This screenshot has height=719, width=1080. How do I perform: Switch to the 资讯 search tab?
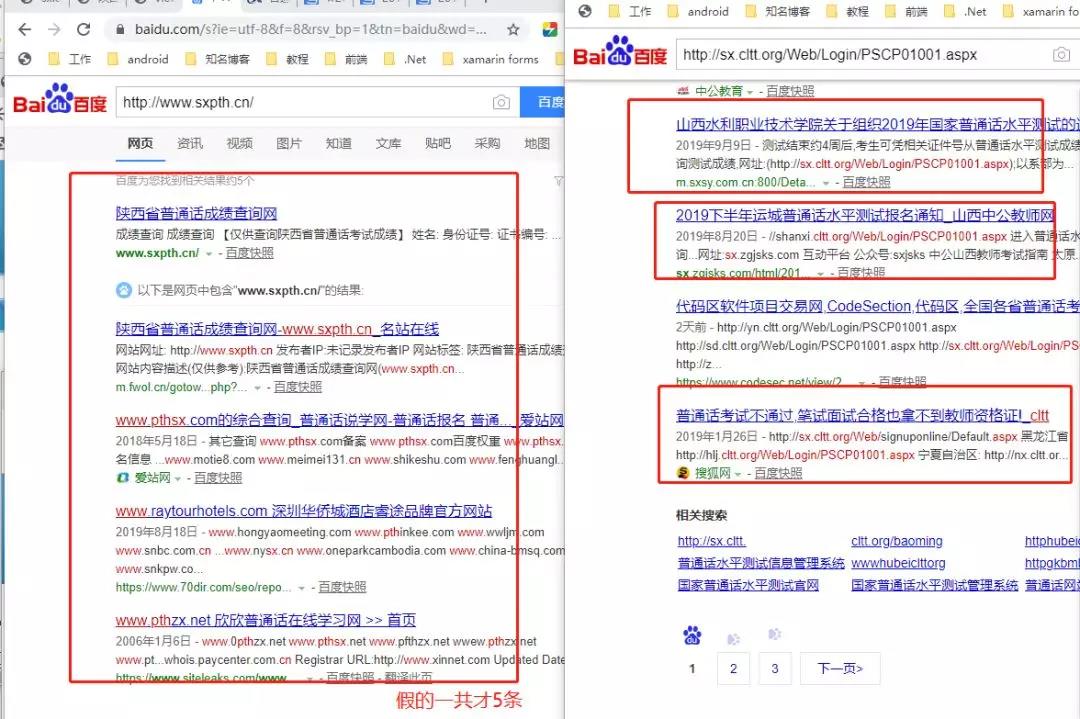point(190,143)
